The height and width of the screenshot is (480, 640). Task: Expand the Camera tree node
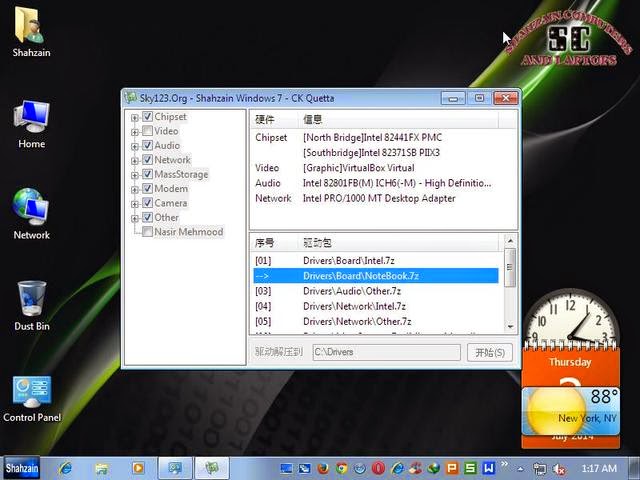135,204
